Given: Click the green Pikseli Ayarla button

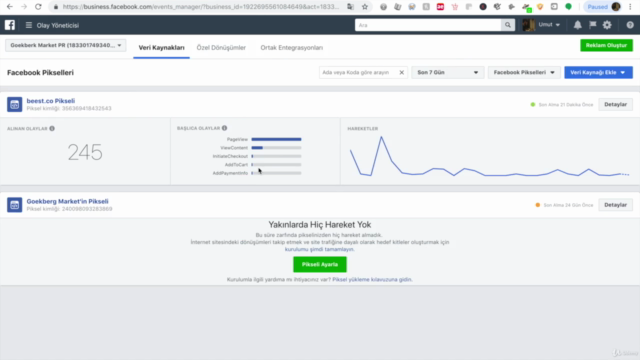Looking at the screenshot, I should (x=320, y=264).
